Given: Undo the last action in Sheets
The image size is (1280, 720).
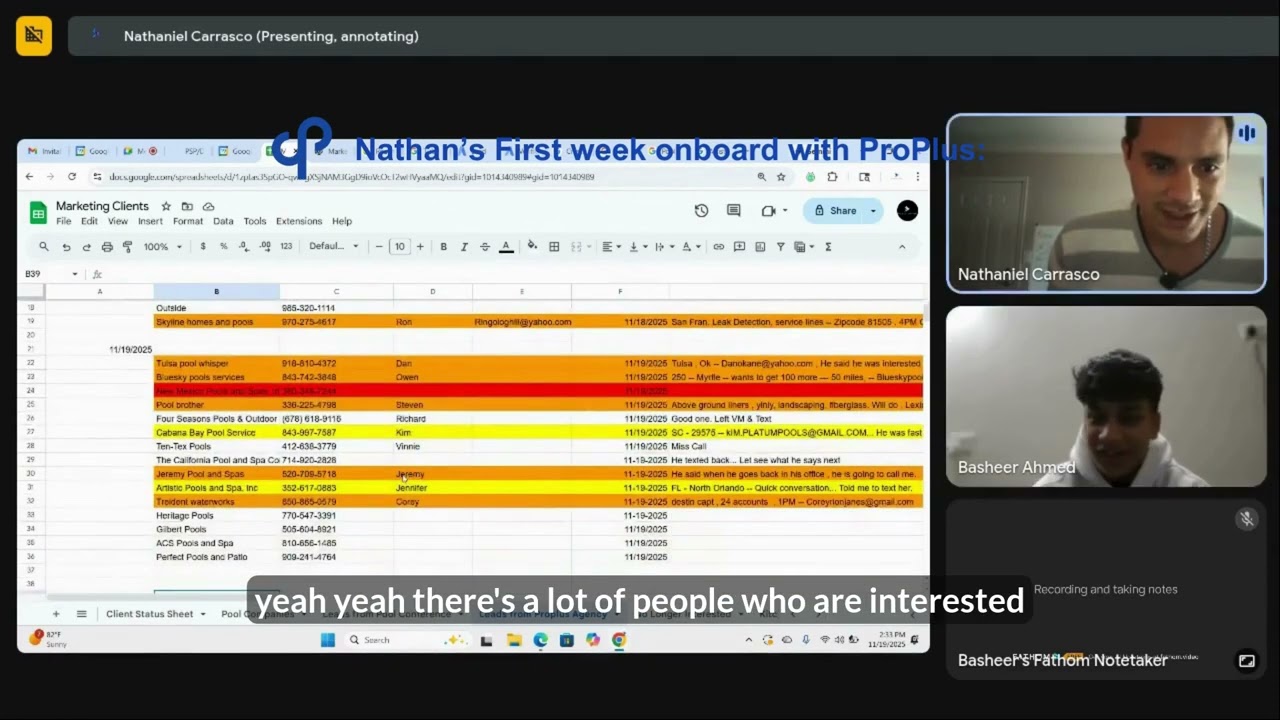Looking at the screenshot, I should pyautogui.click(x=66, y=247).
